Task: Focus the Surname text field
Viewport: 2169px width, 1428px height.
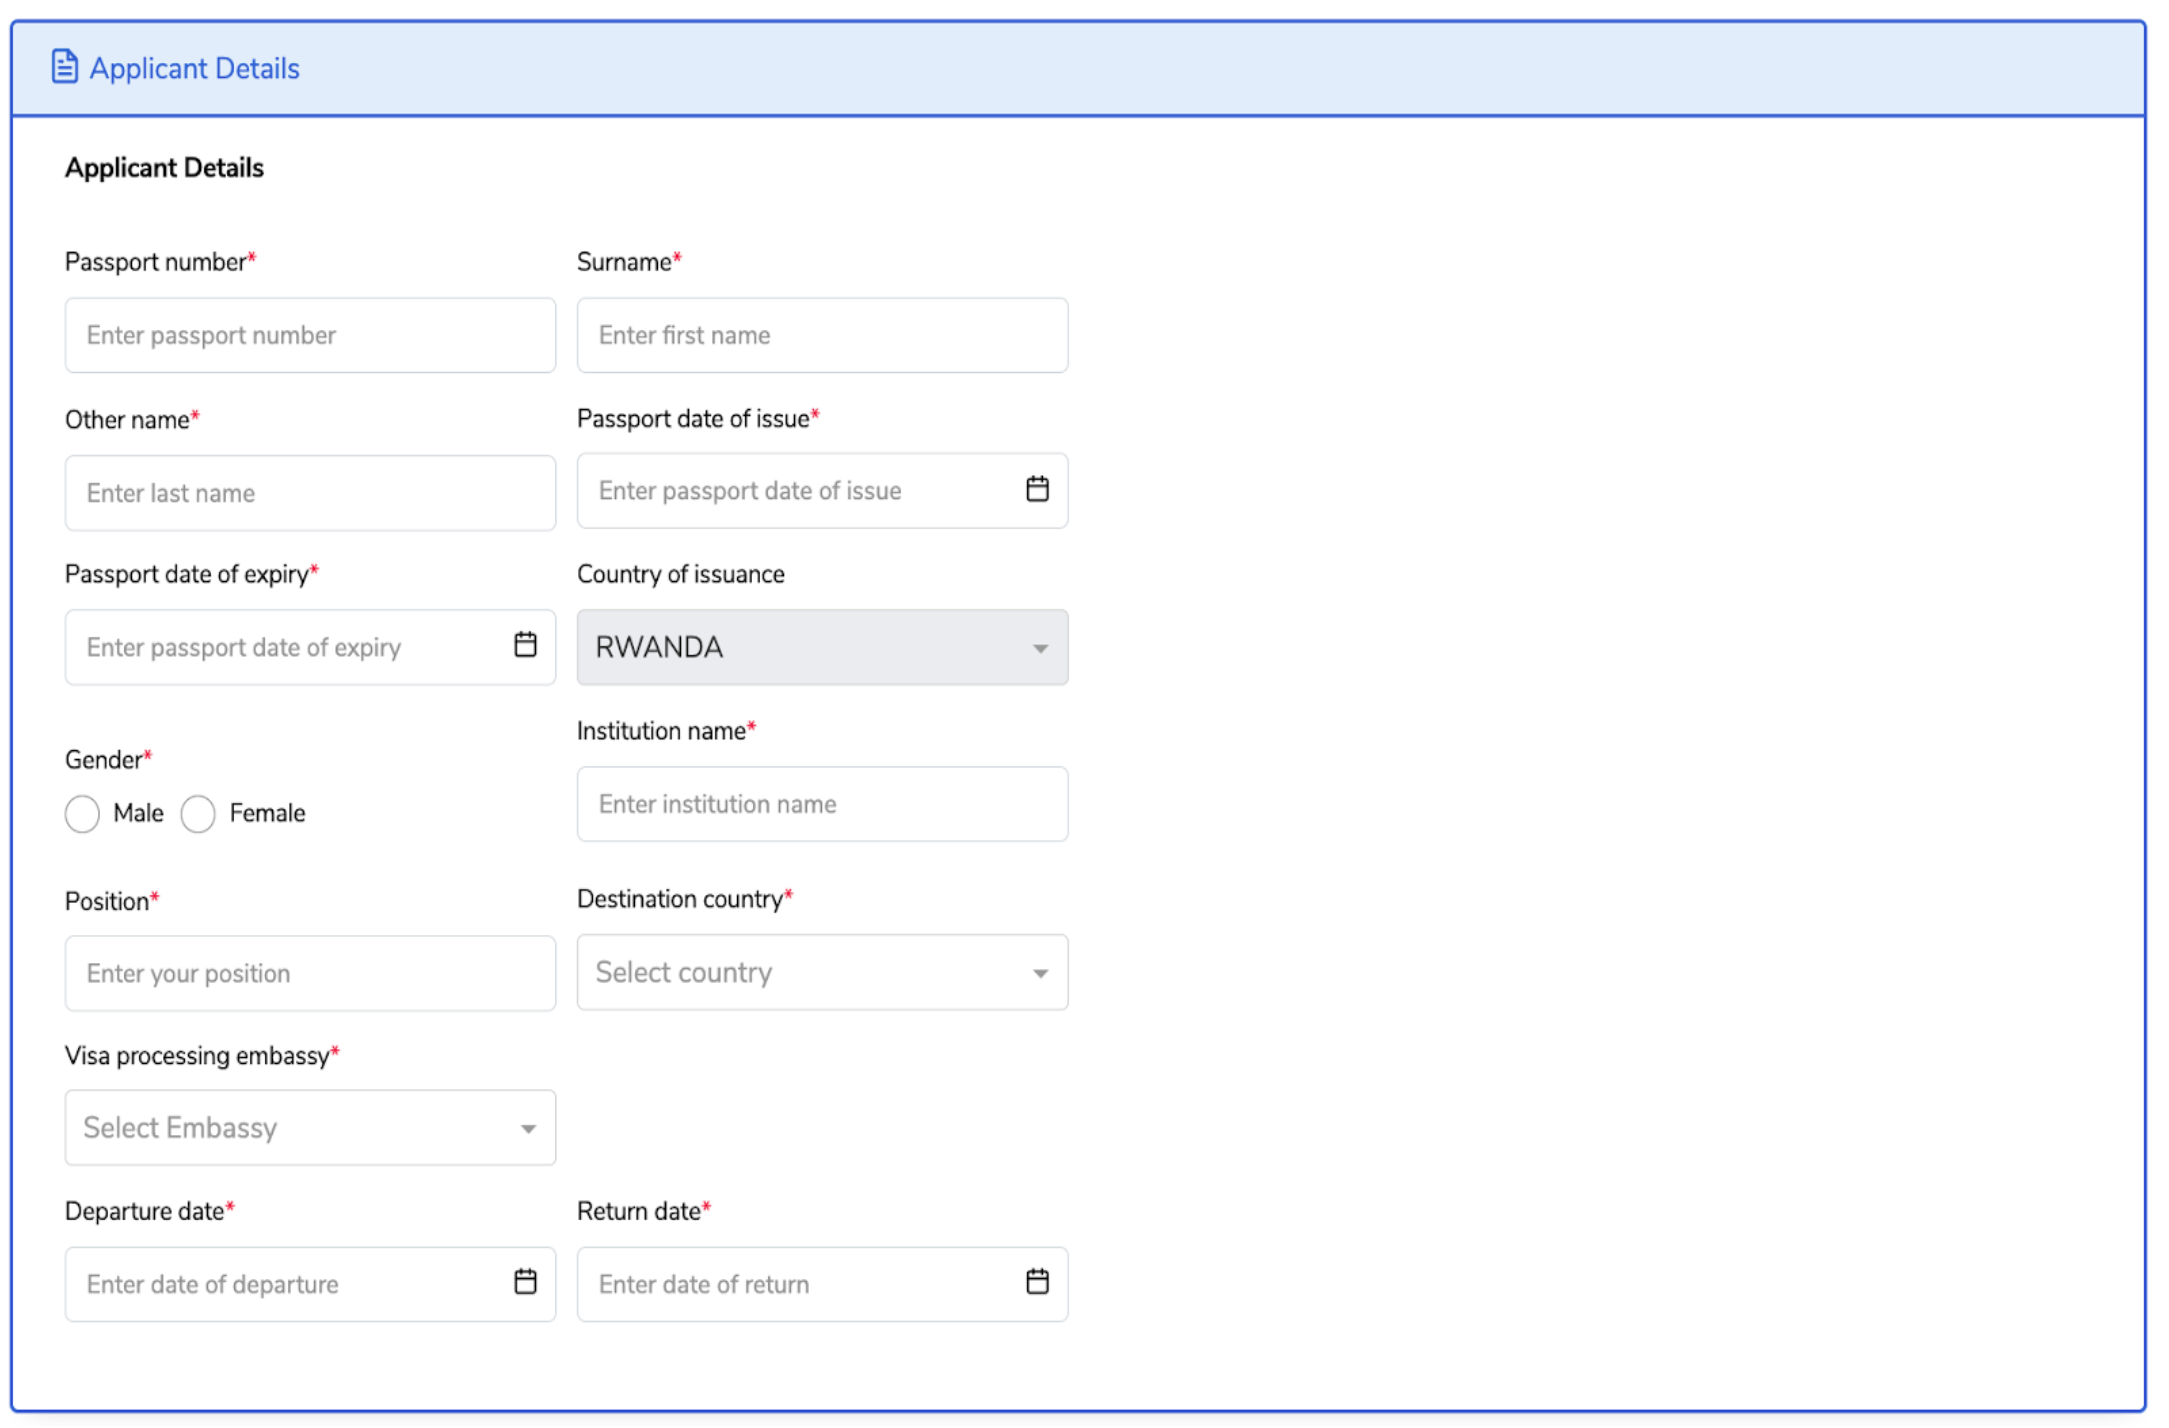Action: click(x=821, y=335)
